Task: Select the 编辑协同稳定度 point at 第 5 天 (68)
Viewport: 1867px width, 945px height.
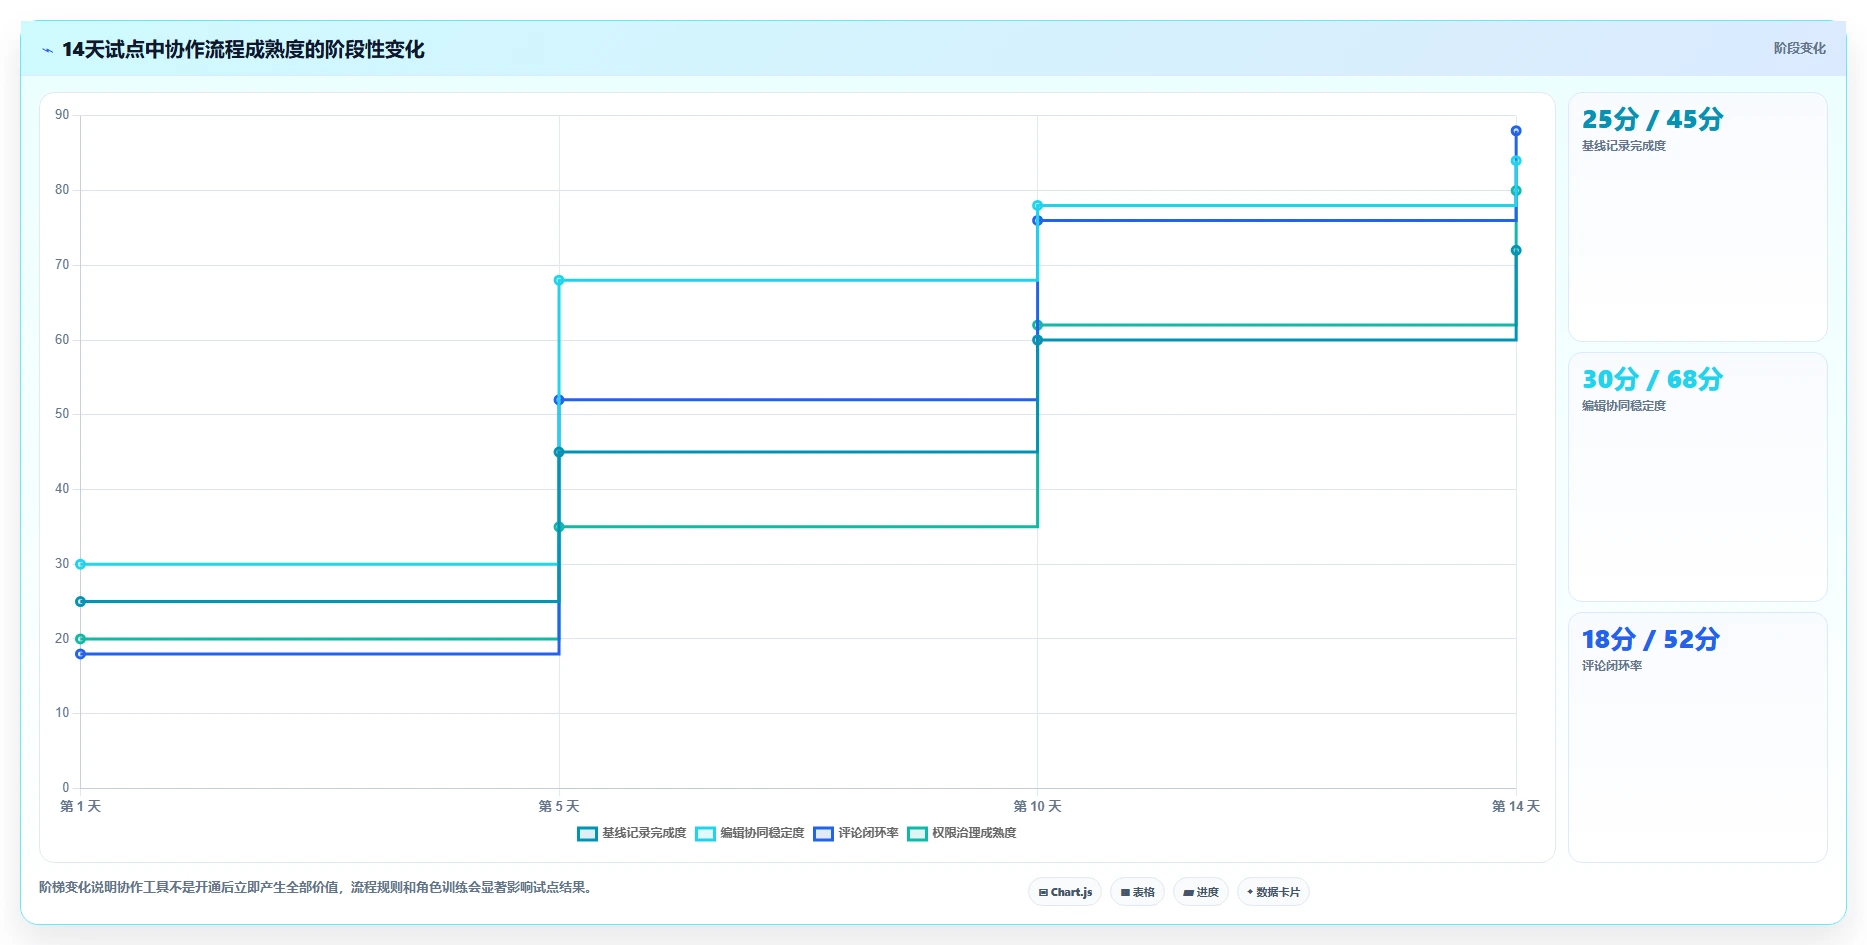Action: pyautogui.click(x=559, y=280)
